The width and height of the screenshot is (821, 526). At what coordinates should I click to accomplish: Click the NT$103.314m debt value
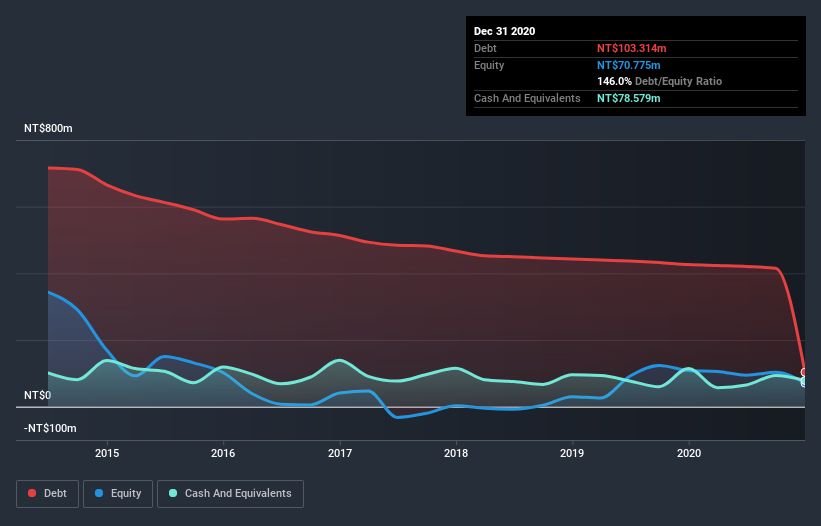point(631,48)
